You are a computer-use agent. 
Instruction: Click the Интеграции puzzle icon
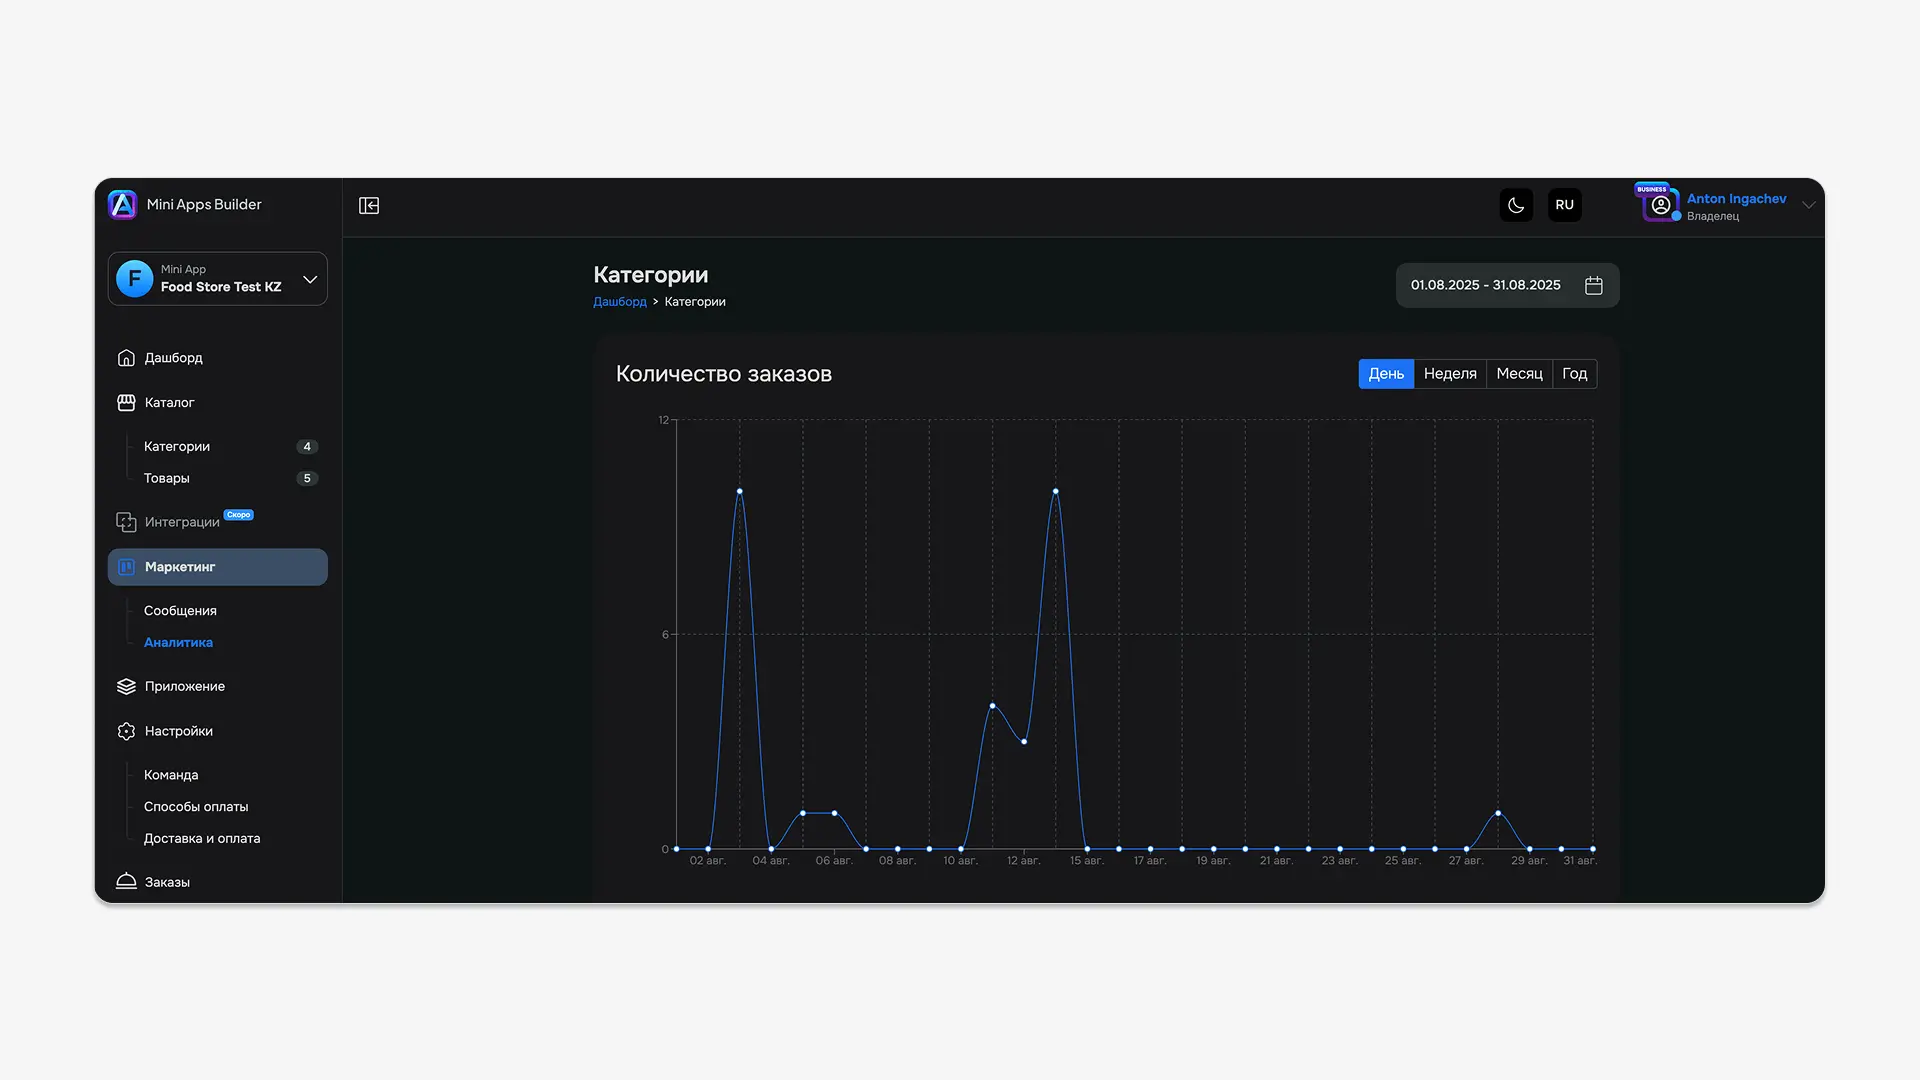coord(126,522)
